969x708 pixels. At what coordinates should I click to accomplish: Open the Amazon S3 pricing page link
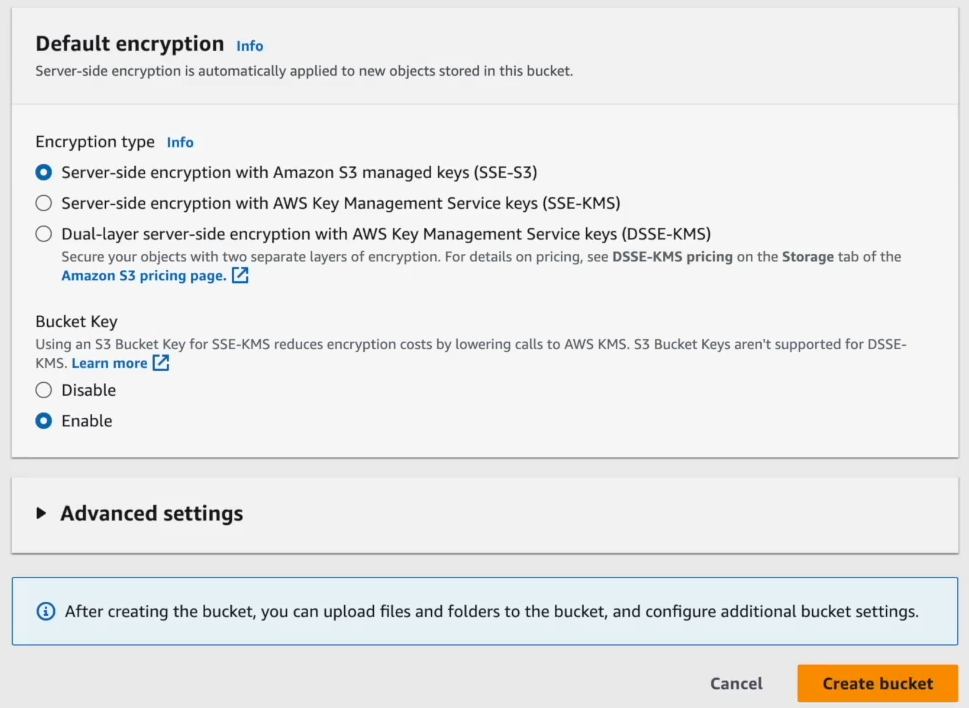click(x=145, y=275)
